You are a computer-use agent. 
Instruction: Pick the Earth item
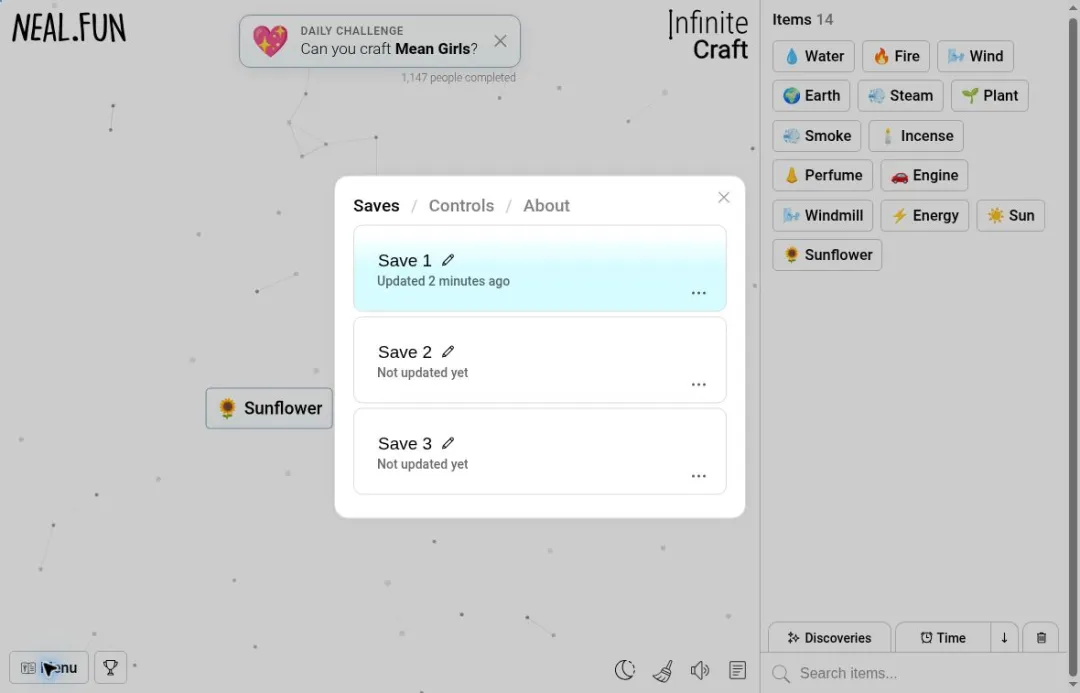tap(811, 95)
